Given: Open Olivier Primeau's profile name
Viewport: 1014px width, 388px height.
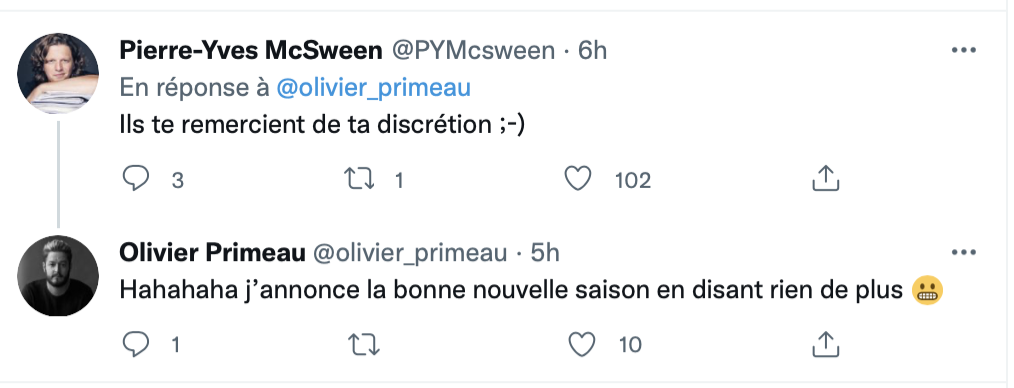Looking at the screenshot, I should point(212,253).
